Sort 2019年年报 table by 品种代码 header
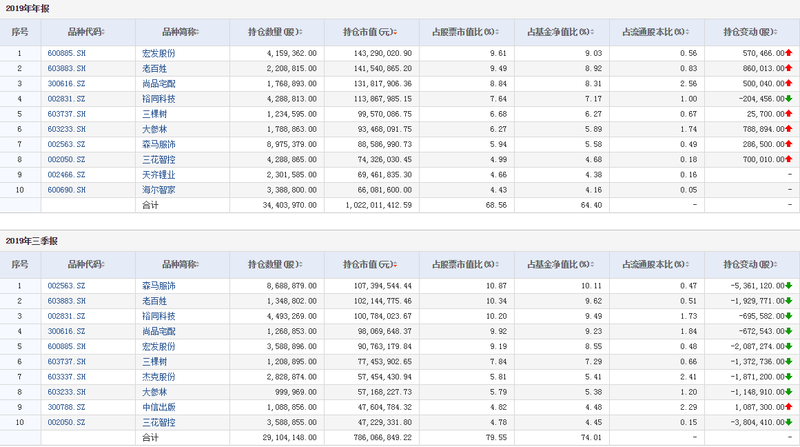The image size is (800, 447). (86, 32)
